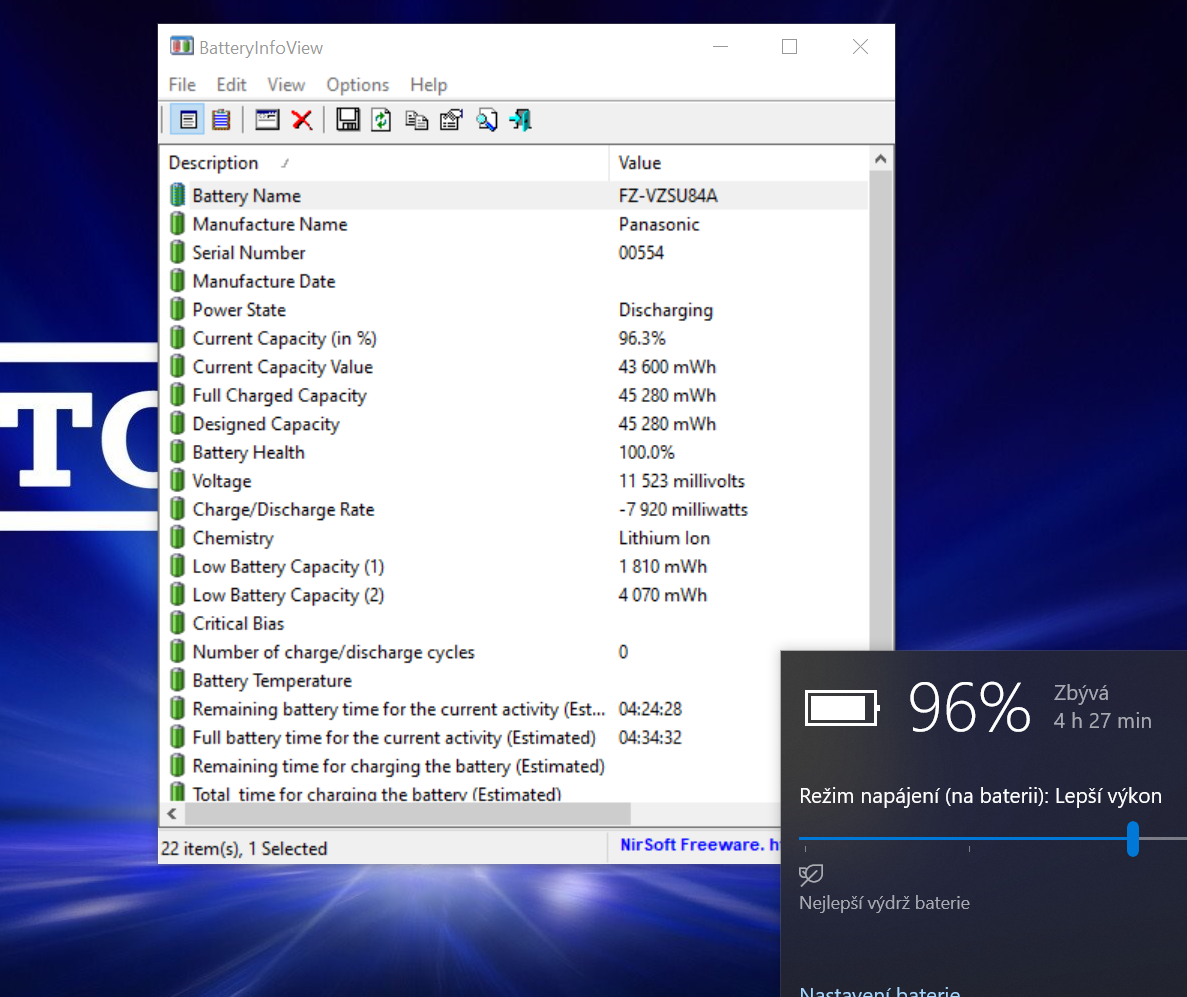Click the power mode slider handle
The height and width of the screenshot is (997, 1187).
(x=1133, y=838)
